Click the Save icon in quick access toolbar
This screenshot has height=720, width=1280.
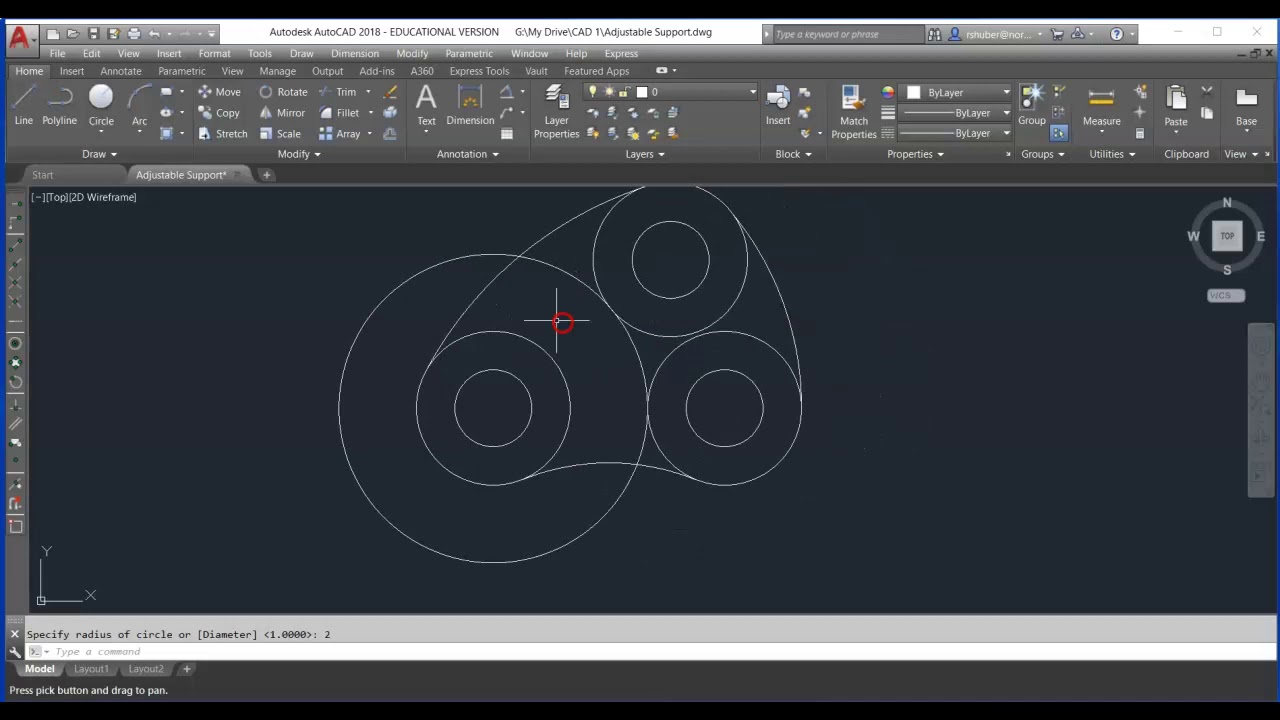pos(93,34)
